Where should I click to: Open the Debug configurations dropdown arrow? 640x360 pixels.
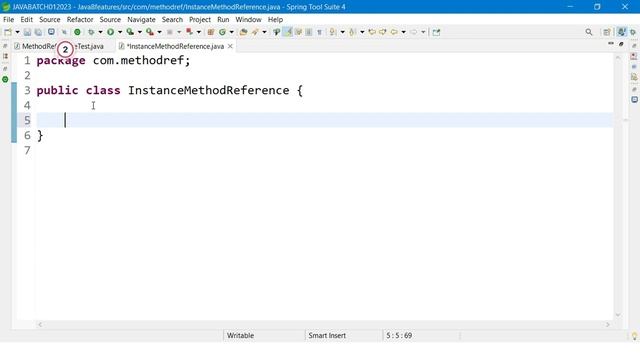point(100,32)
